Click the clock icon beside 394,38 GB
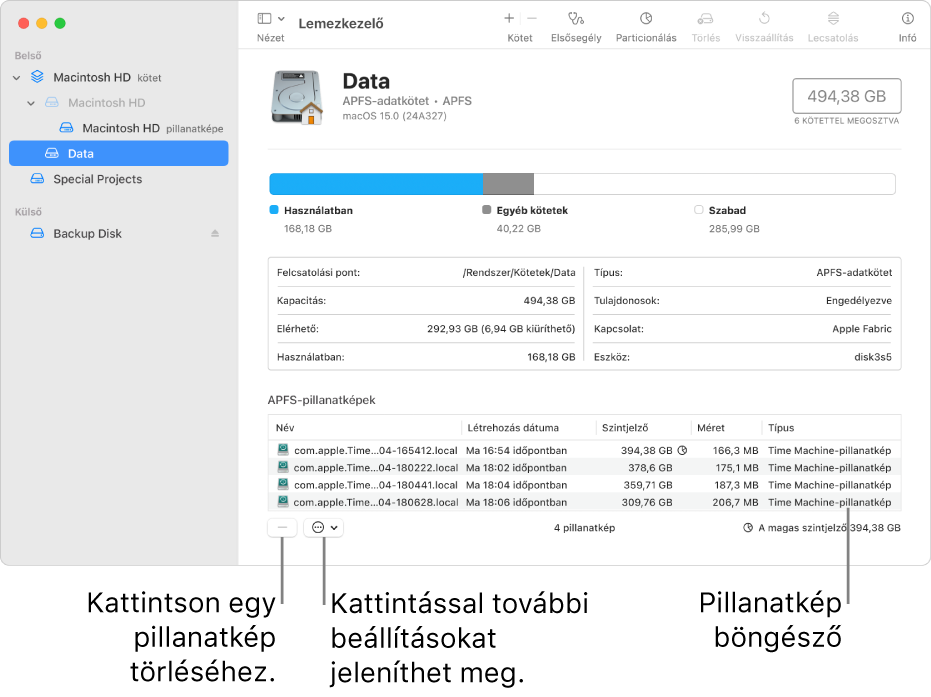Viewport: 931px width, 697px height. point(682,450)
